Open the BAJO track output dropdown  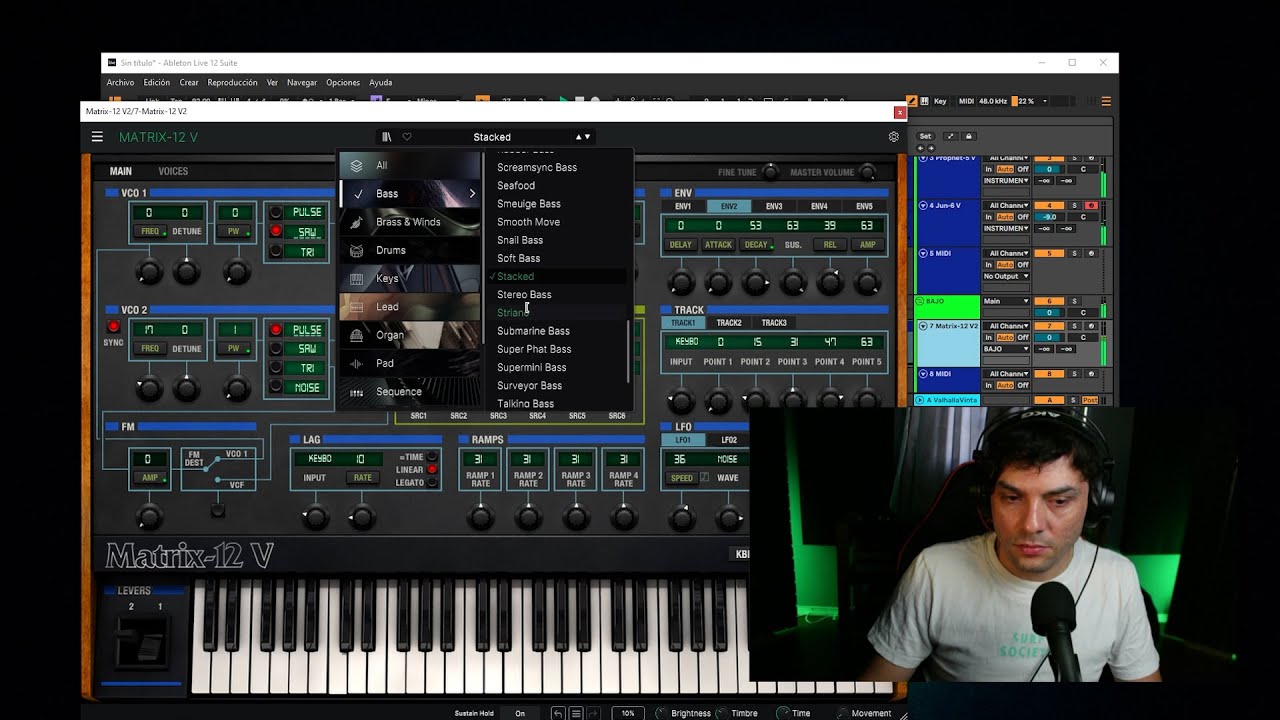point(1006,301)
